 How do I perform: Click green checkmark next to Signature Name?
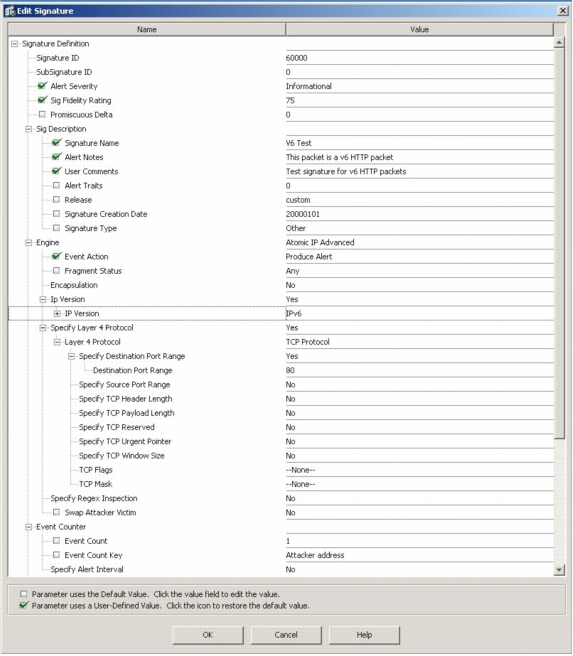coord(56,143)
